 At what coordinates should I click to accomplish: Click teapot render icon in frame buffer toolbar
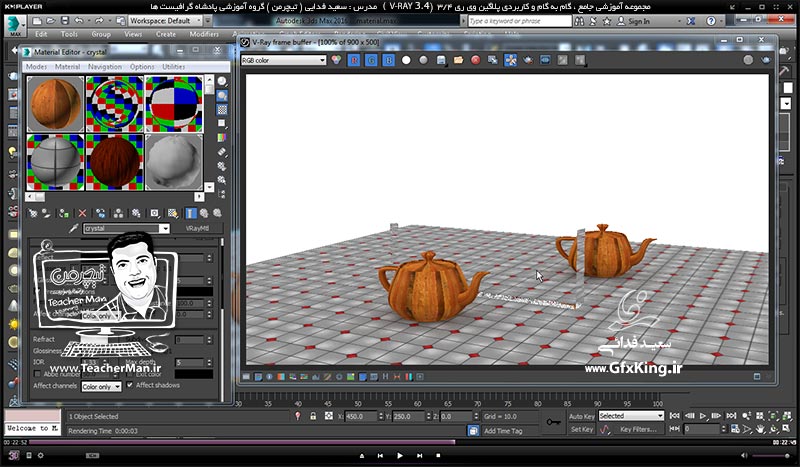(528, 60)
